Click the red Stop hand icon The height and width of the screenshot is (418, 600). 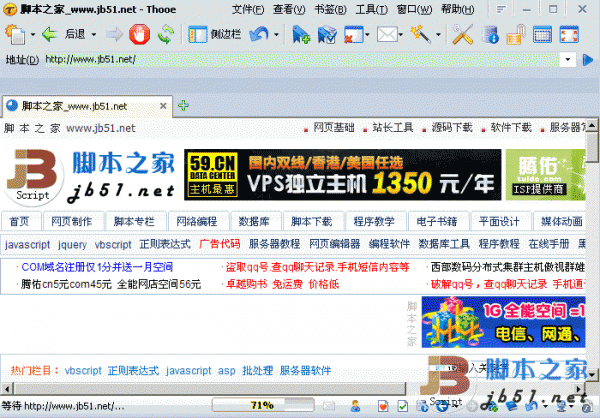pyautogui.click(x=139, y=34)
